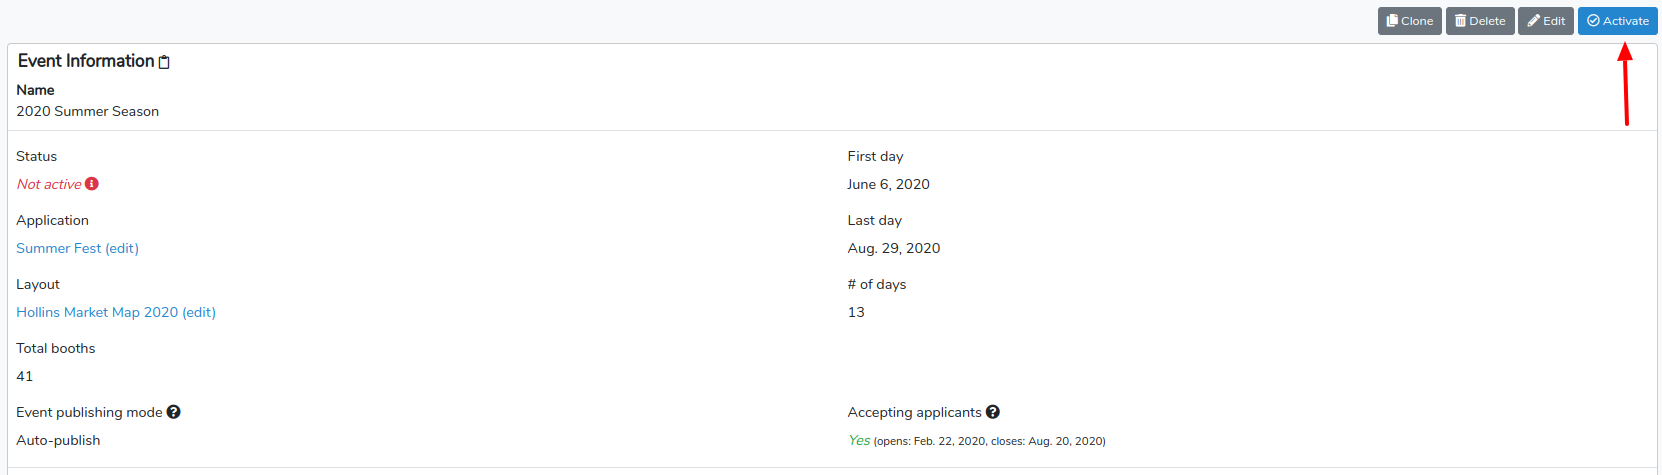The image size is (1662, 475).
Task: Click the First day value June 6, 2020
Action: [888, 184]
